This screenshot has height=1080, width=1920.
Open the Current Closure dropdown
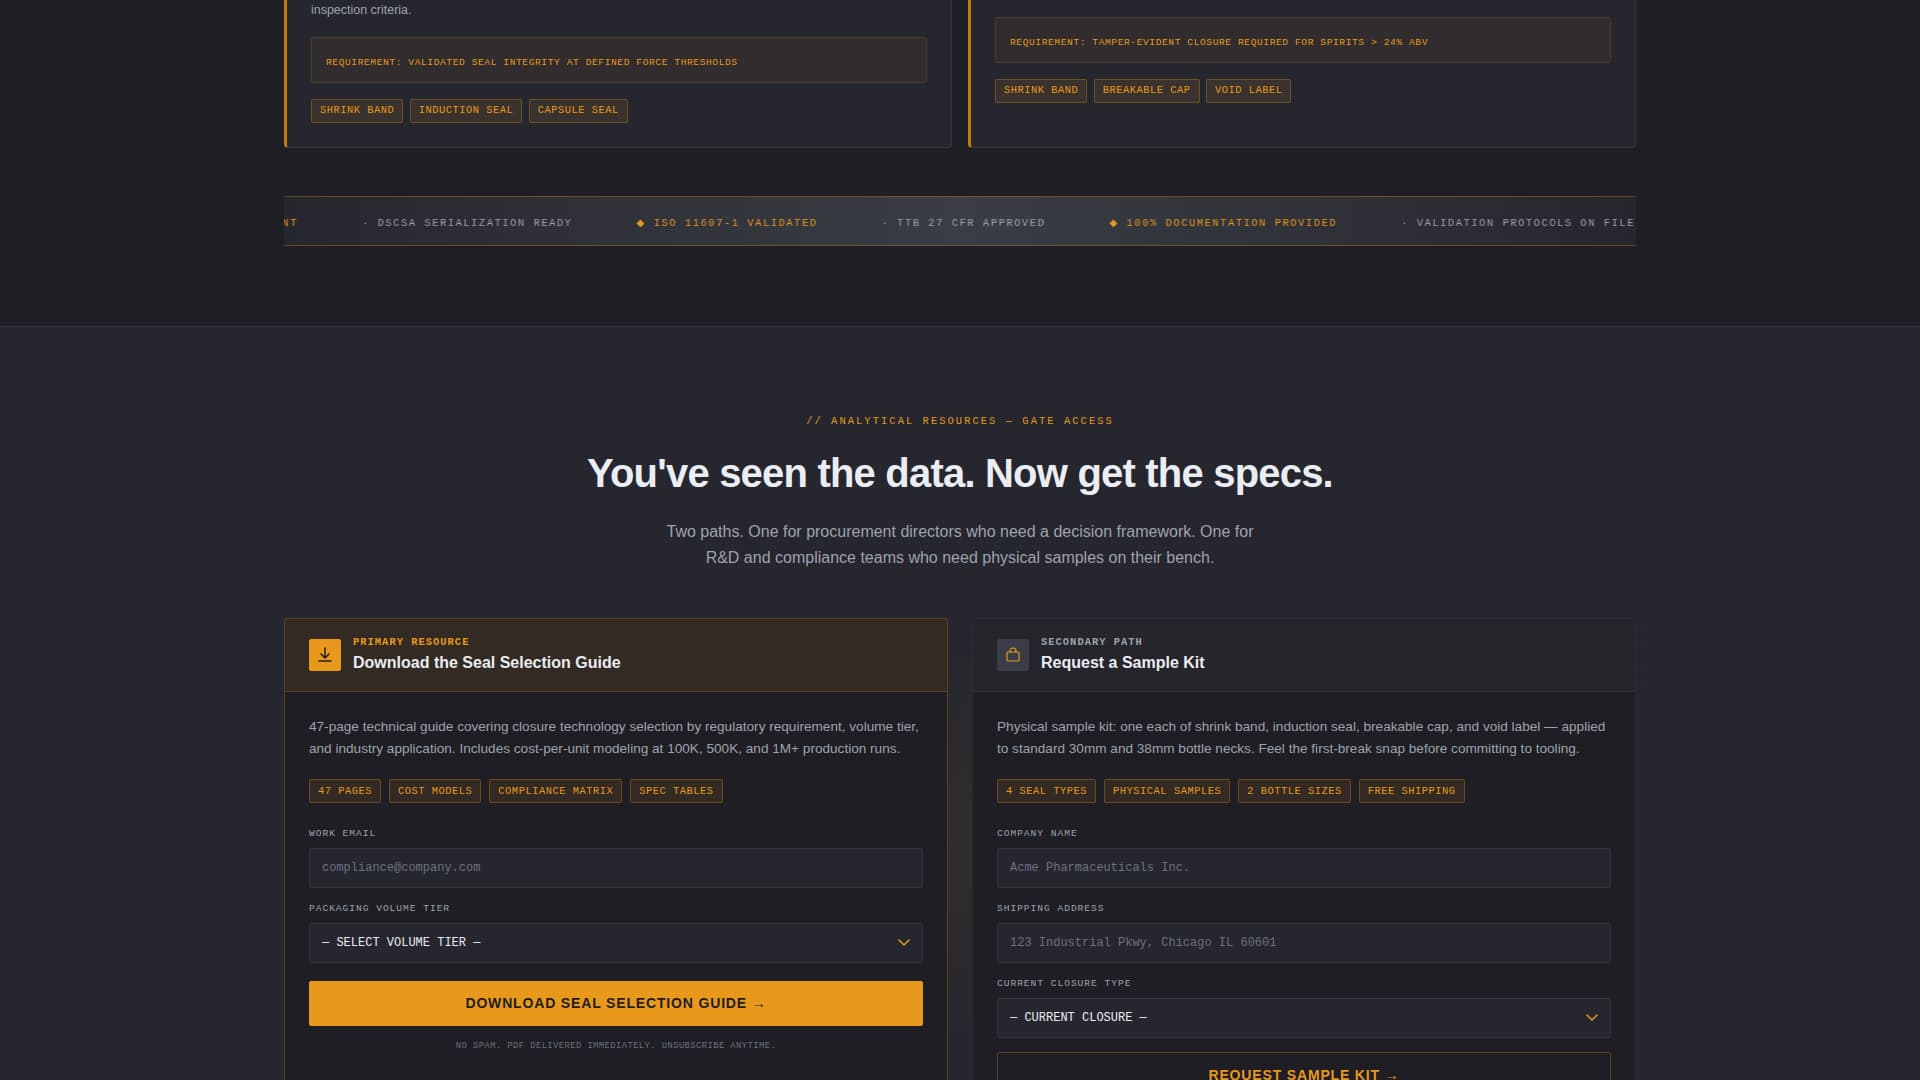click(1304, 1018)
